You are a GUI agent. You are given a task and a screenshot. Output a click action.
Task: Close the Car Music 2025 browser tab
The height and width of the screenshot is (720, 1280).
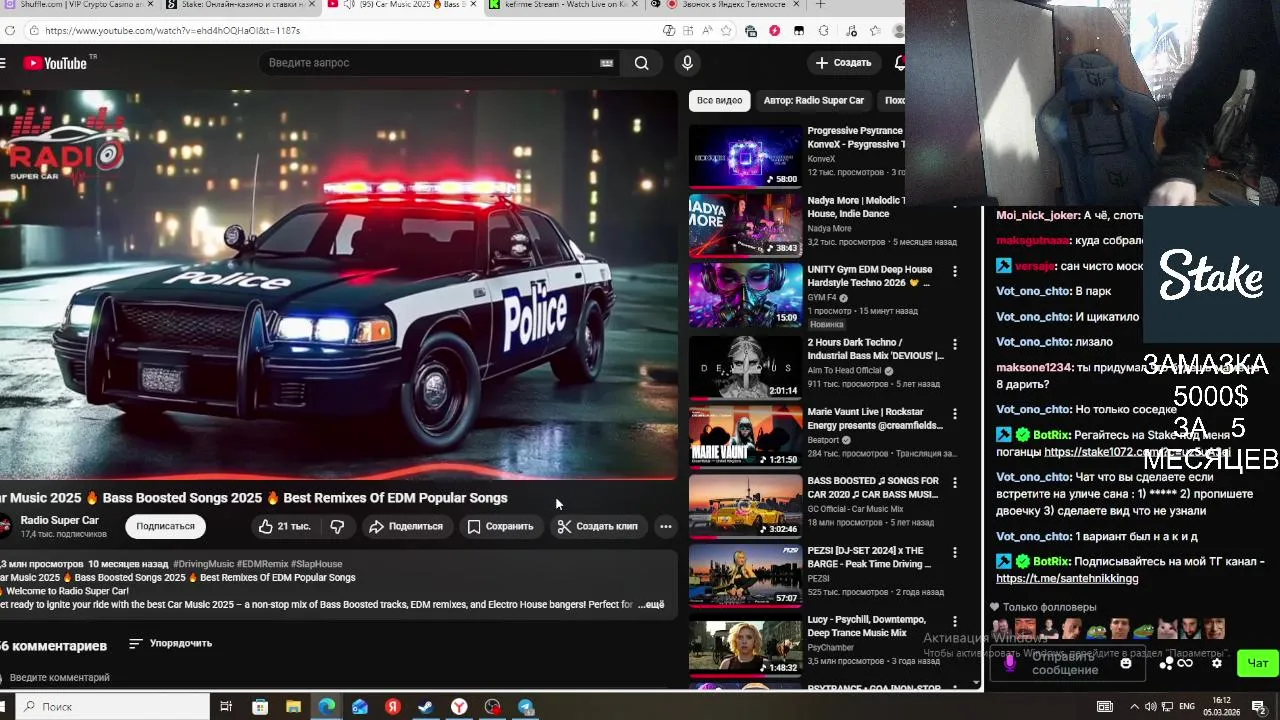tap(472, 4)
